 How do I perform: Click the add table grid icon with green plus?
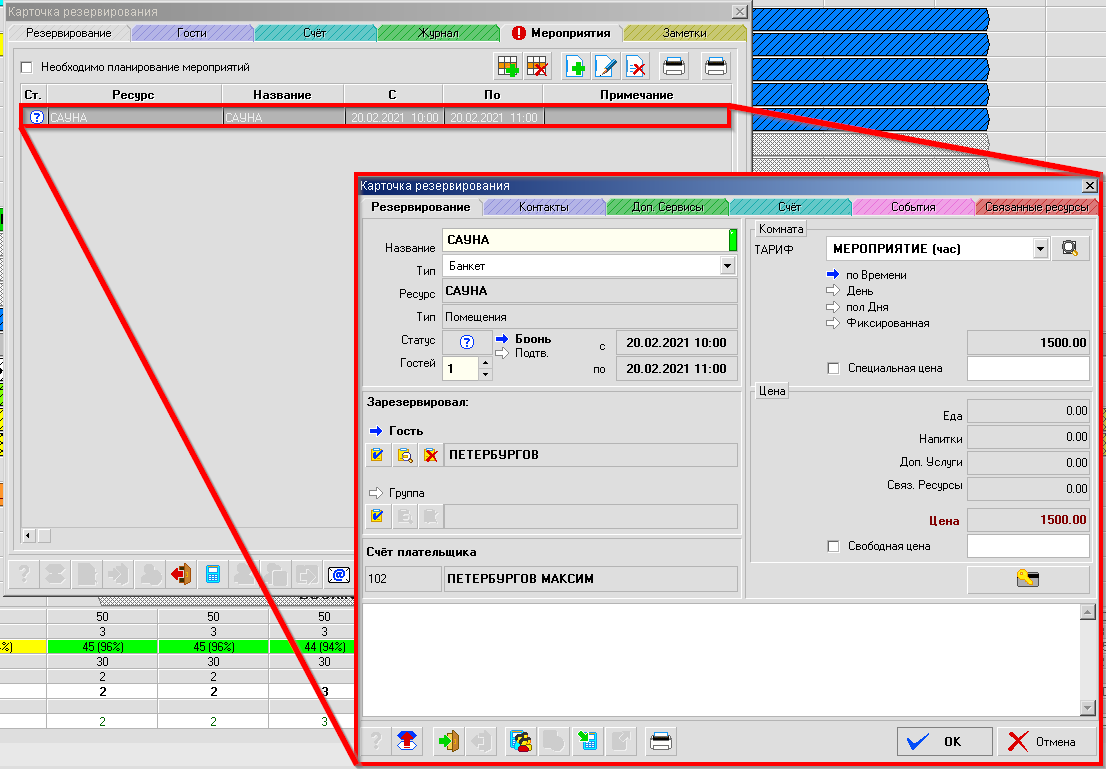pyautogui.click(x=509, y=67)
